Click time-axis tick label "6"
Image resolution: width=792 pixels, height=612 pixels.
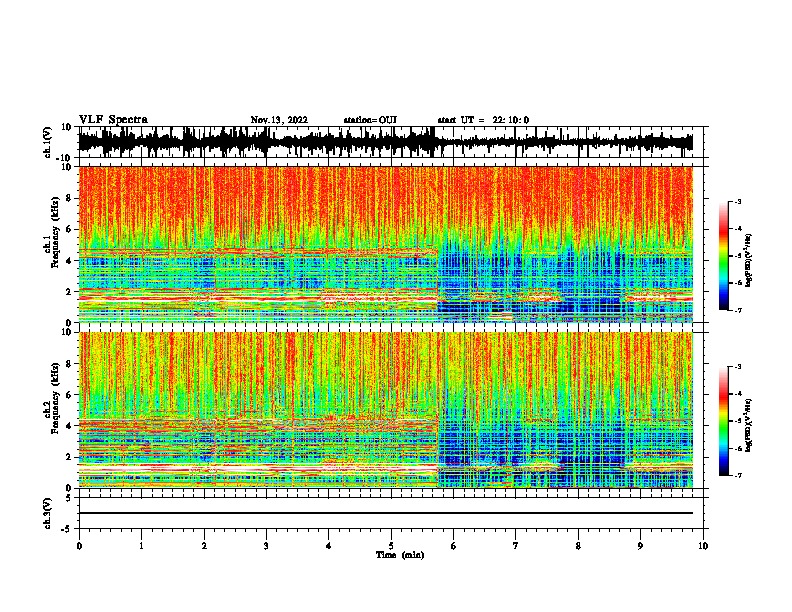pos(454,546)
